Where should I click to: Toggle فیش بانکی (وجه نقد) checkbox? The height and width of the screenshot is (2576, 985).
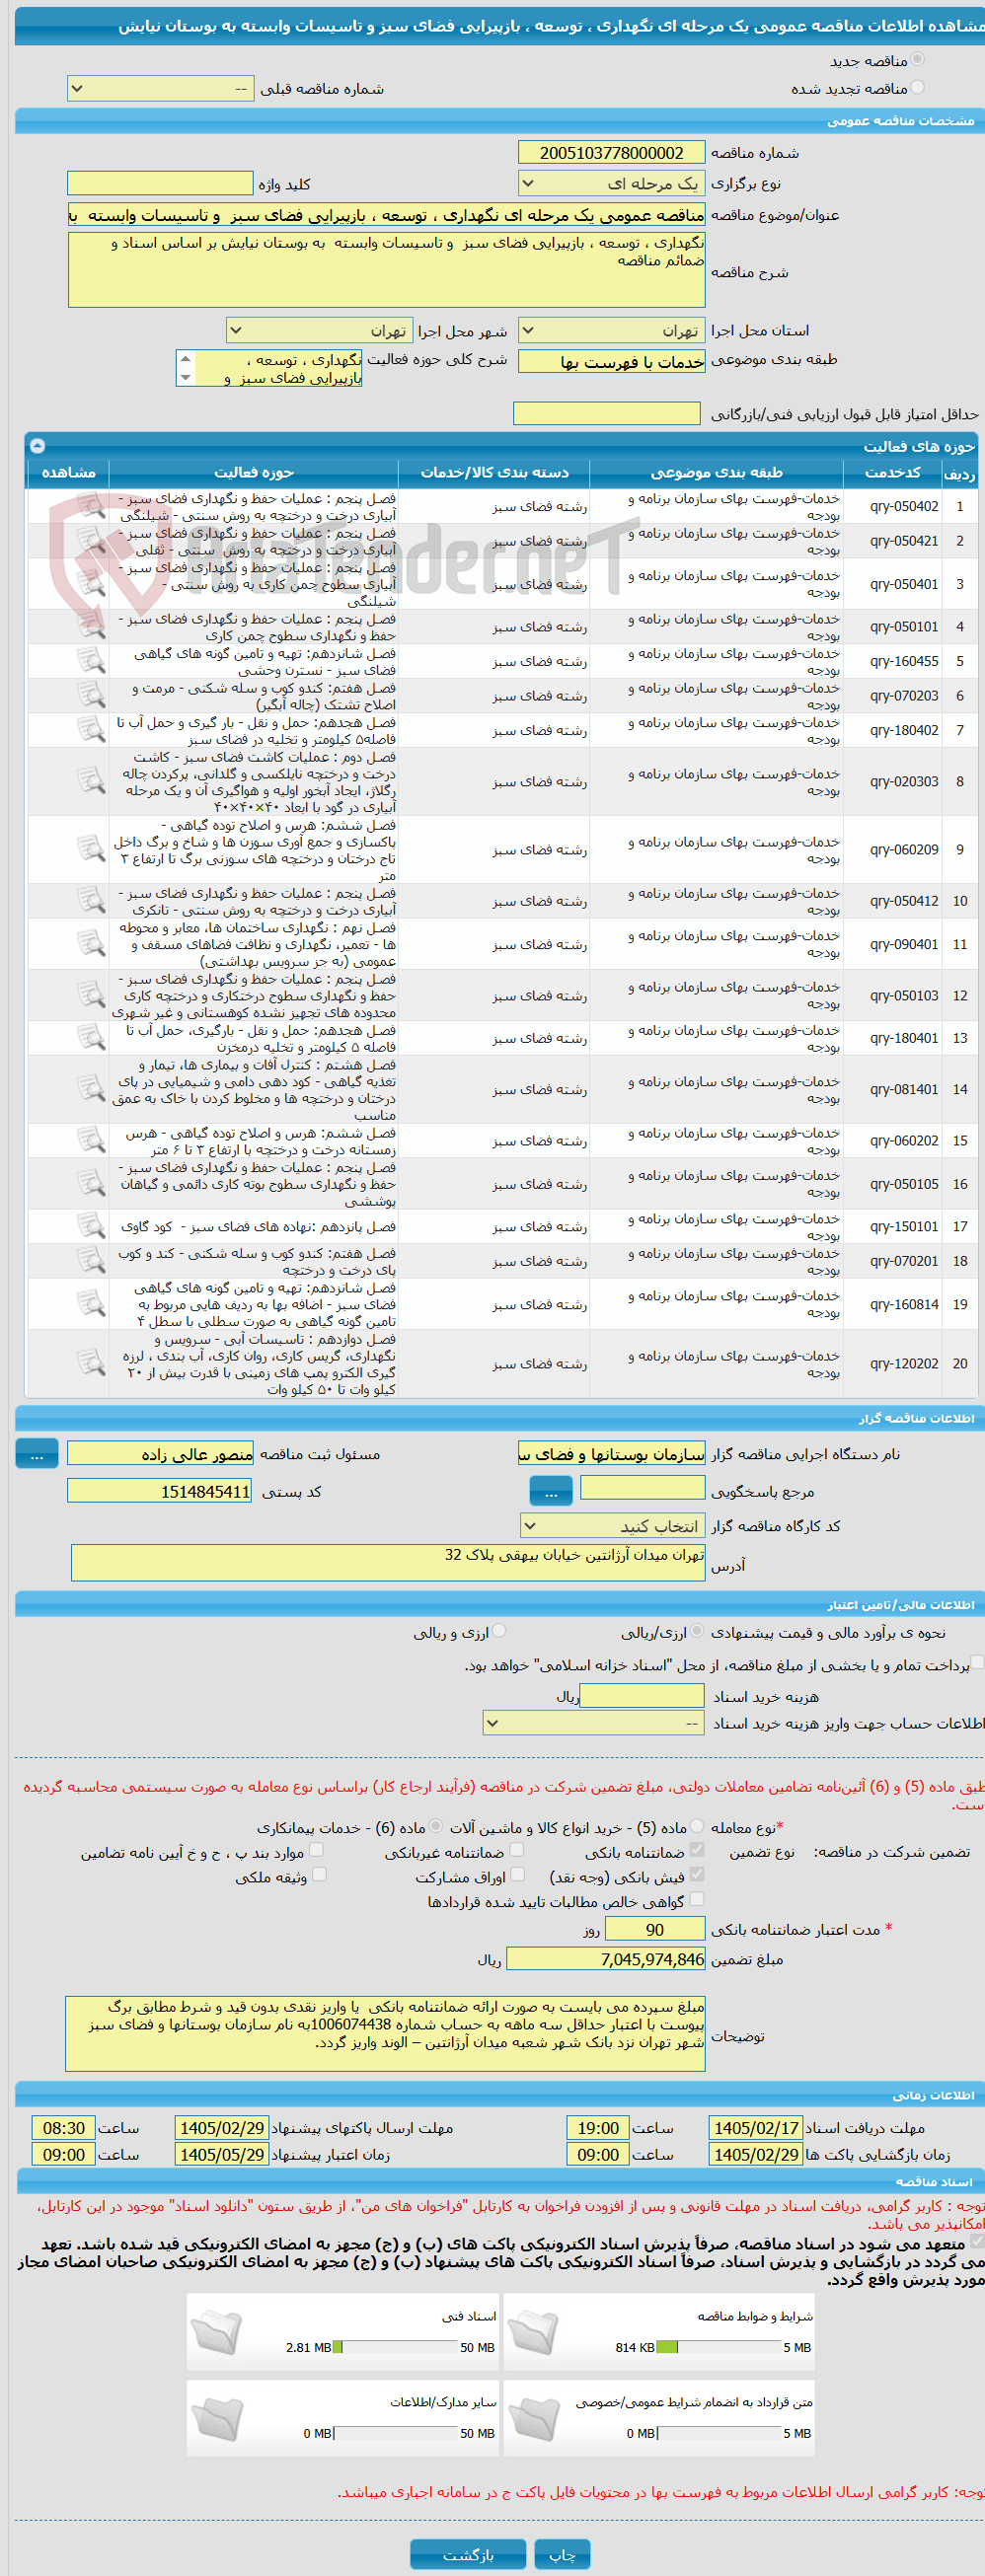pyautogui.click(x=697, y=1874)
